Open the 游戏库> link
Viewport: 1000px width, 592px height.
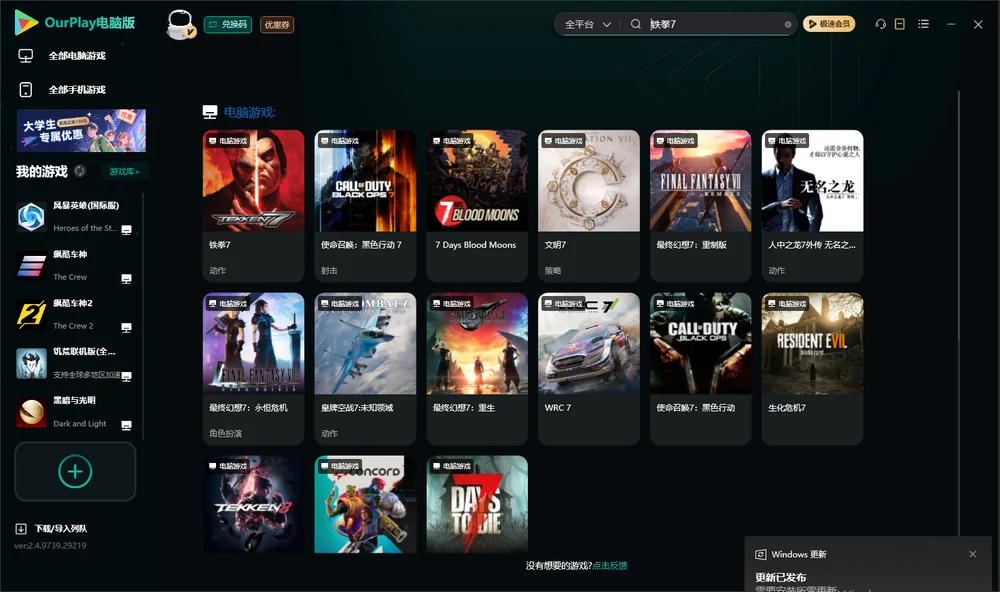tap(124, 171)
